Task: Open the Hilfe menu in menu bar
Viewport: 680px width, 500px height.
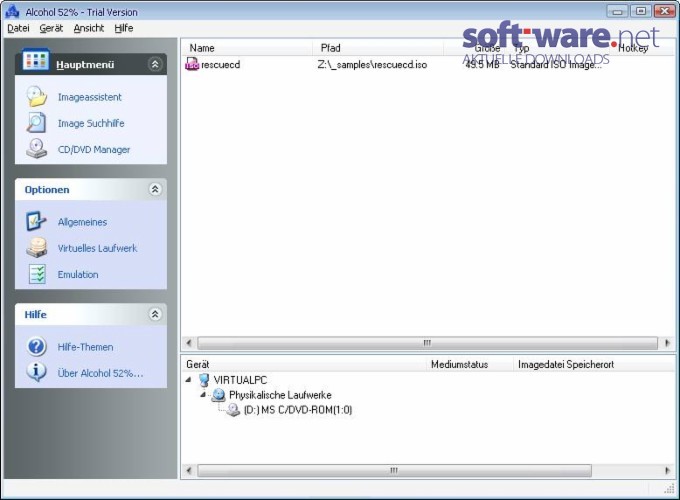Action: point(124,28)
